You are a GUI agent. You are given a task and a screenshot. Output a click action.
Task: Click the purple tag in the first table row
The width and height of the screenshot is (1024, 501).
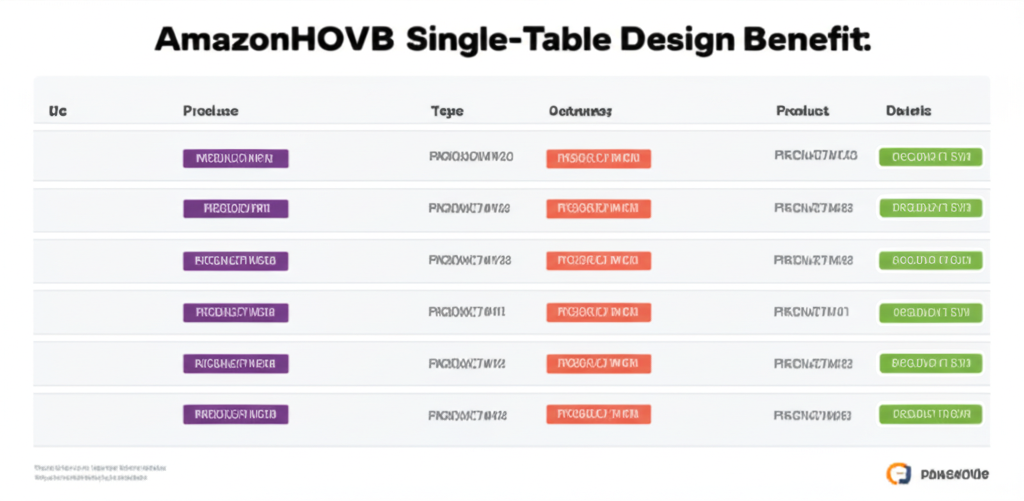click(236, 158)
